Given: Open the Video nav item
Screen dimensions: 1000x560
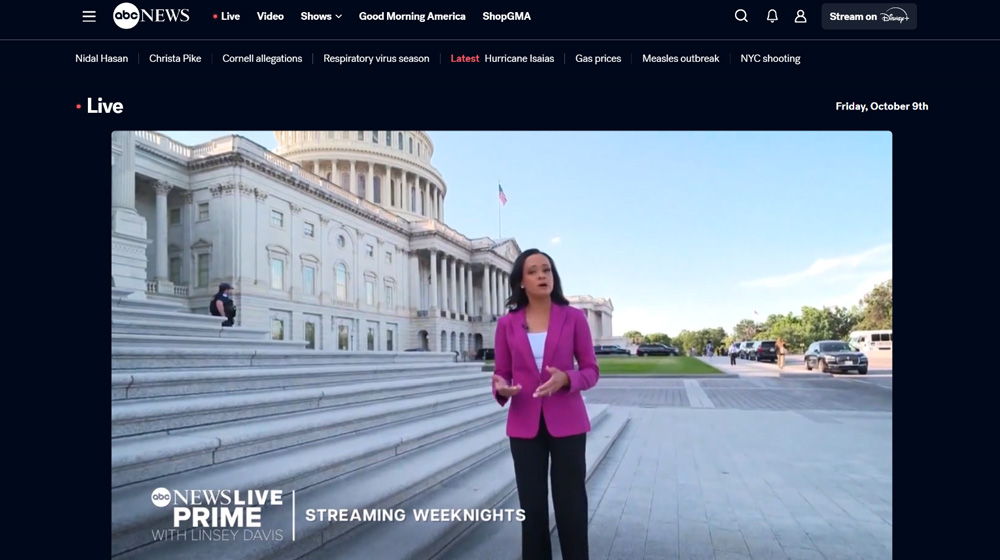Looking at the screenshot, I should click(270, 17).
